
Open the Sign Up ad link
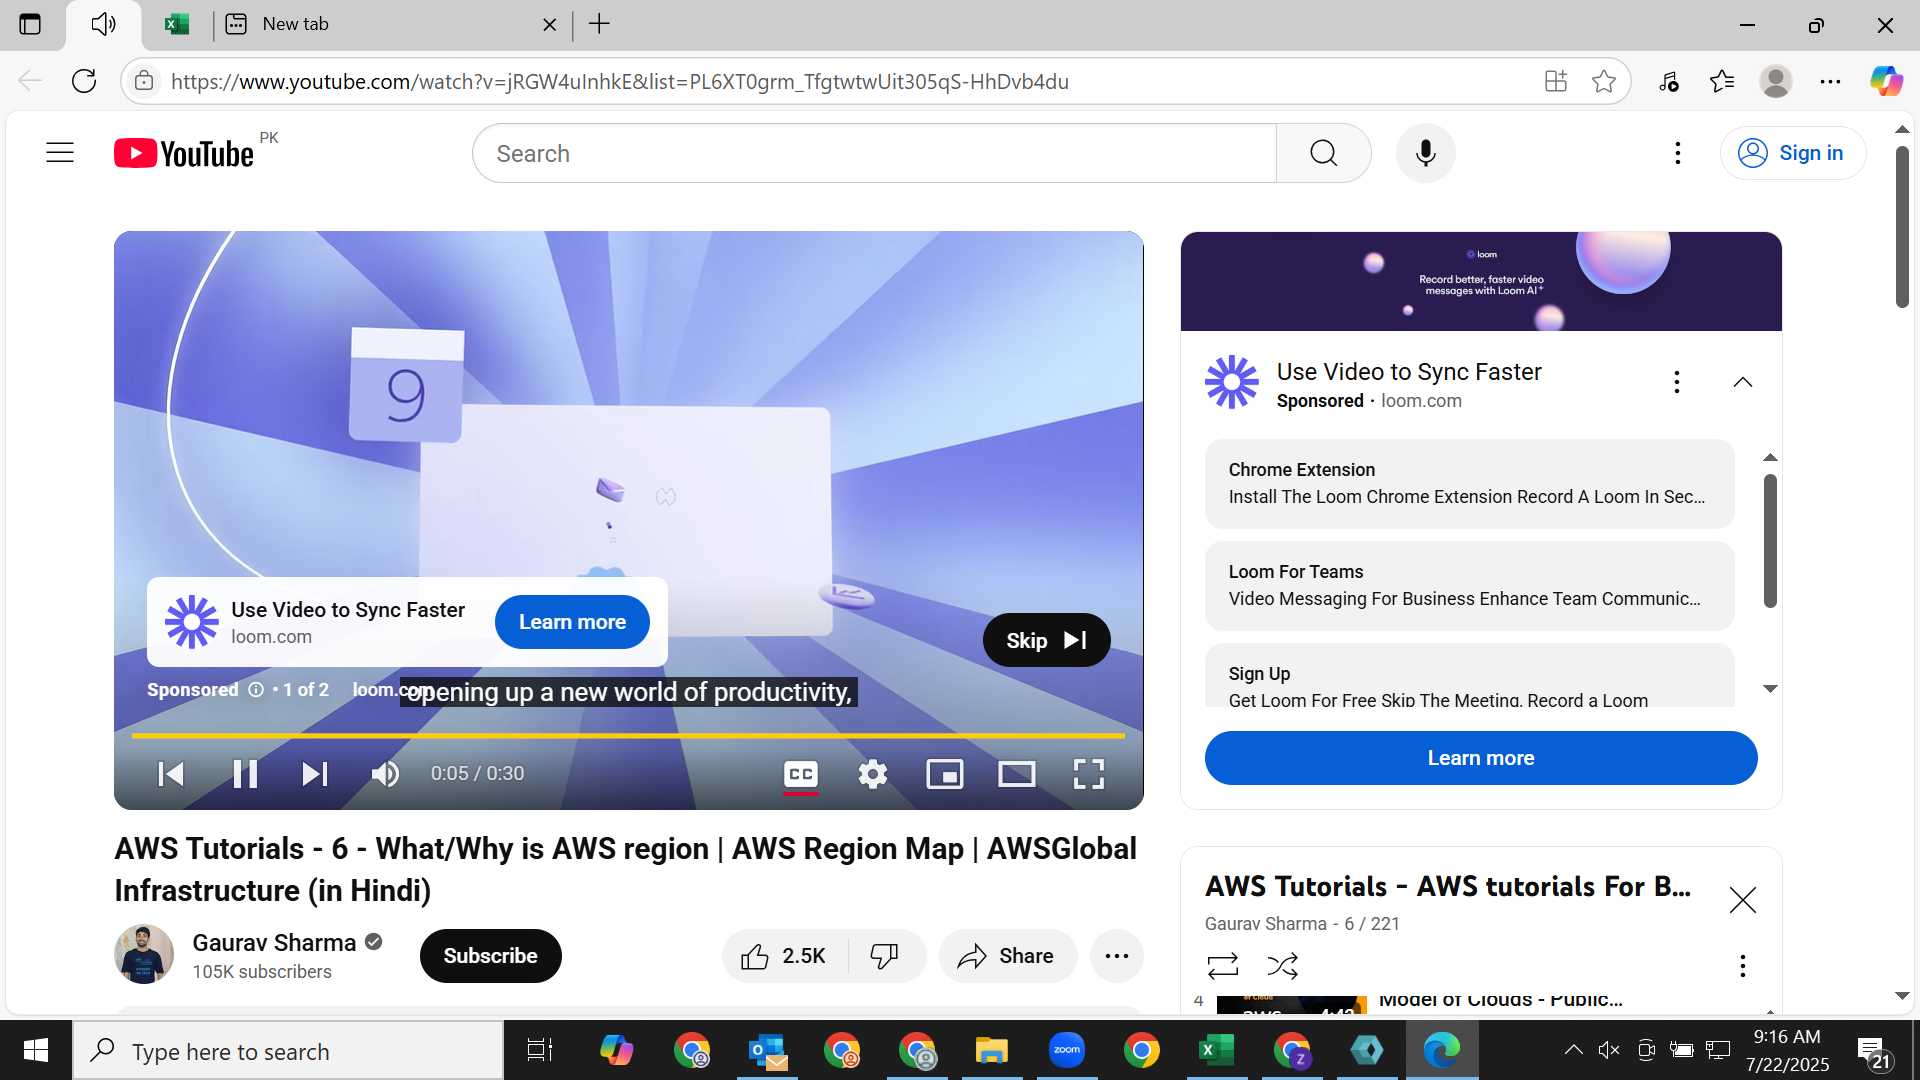pos(1469,677)
